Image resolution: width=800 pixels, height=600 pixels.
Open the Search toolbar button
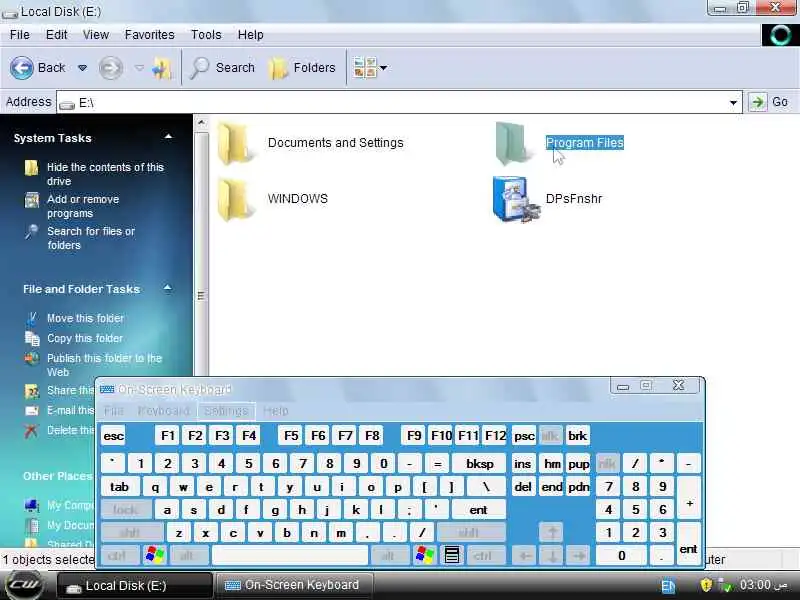[222, 68]
